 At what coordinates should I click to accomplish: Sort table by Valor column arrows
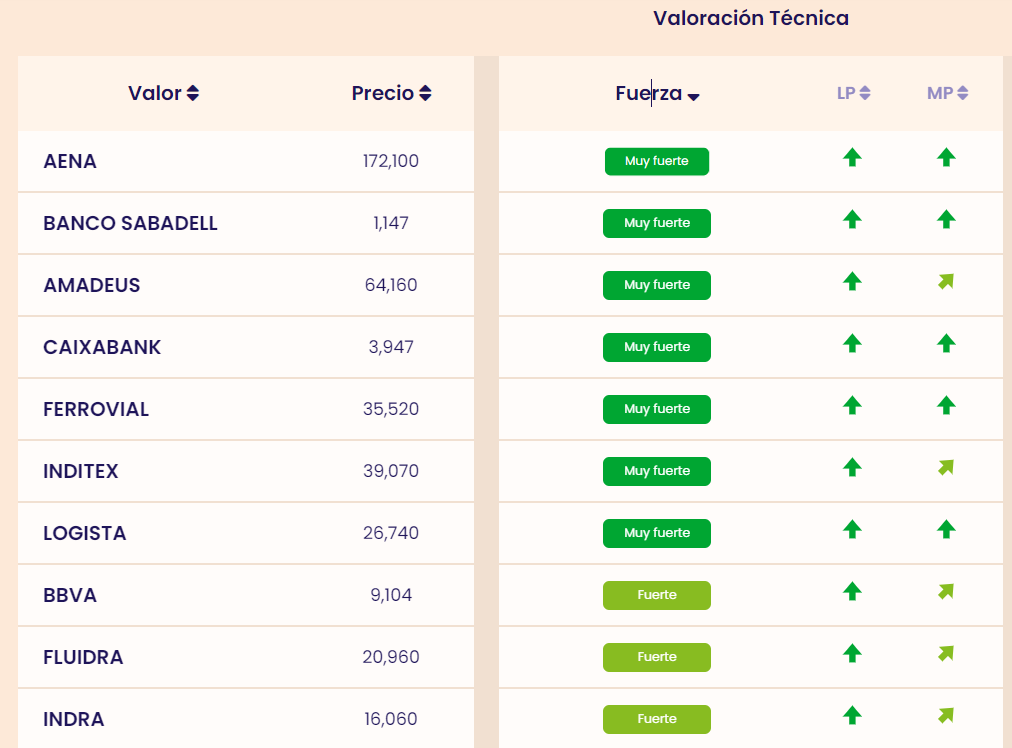pos(193,93)
